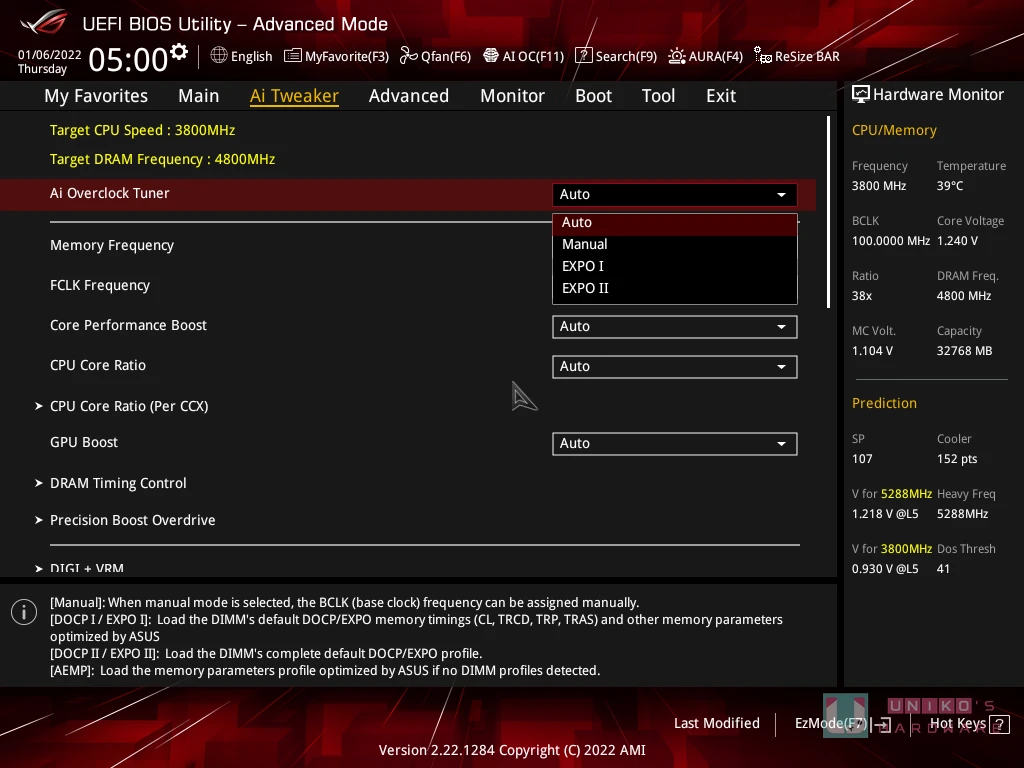Click the ROG logo icon
The width and height of the screenshot is (1024, 768).
pos(43,22)
